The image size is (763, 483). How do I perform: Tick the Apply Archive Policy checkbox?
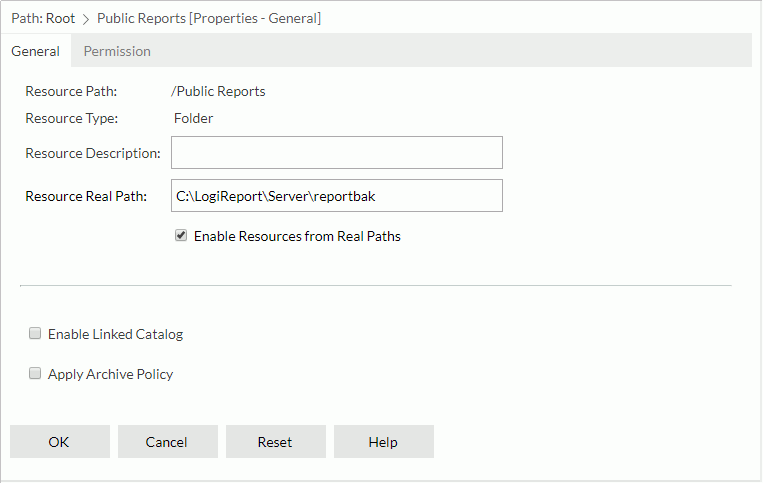(35, 374)
